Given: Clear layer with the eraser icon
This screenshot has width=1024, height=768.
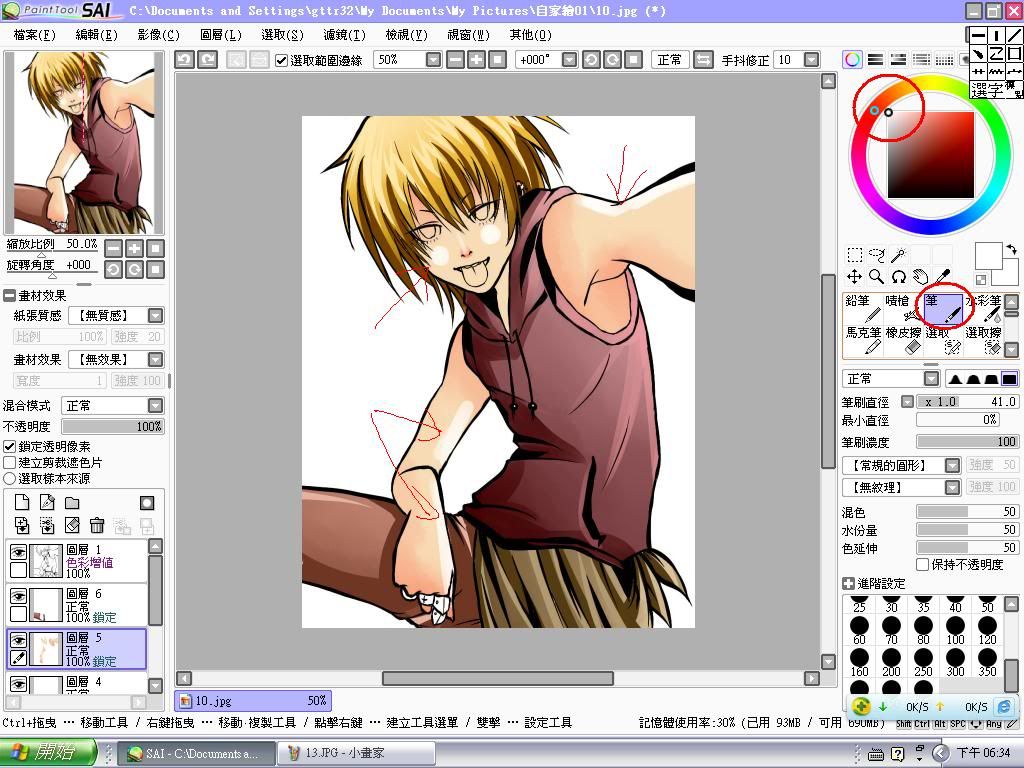Looking at the screenshot, I should click(72, 525).
